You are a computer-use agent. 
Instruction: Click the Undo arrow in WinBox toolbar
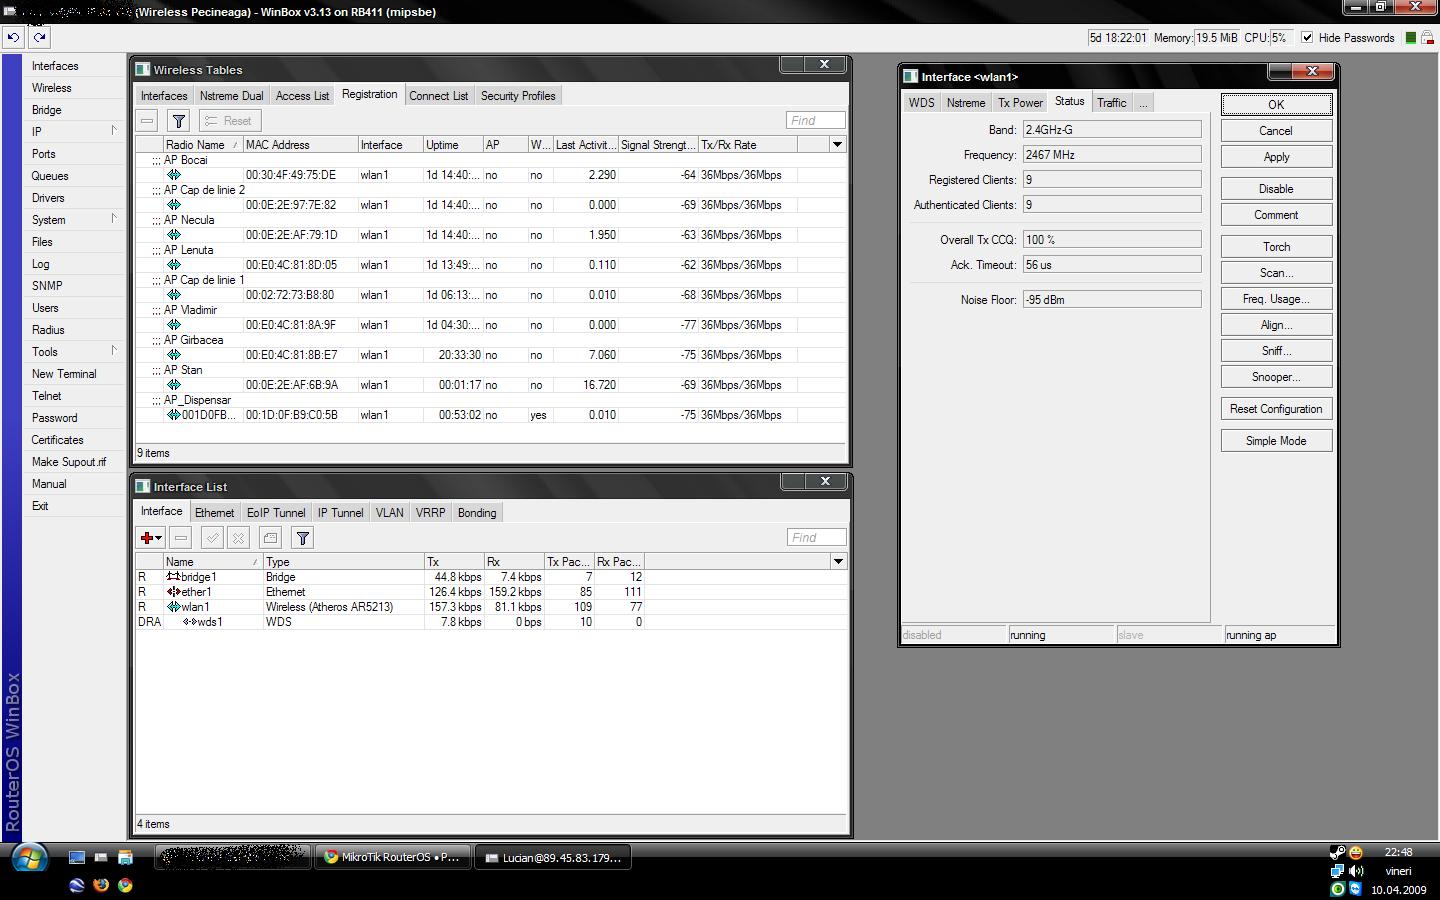point(13,37)
